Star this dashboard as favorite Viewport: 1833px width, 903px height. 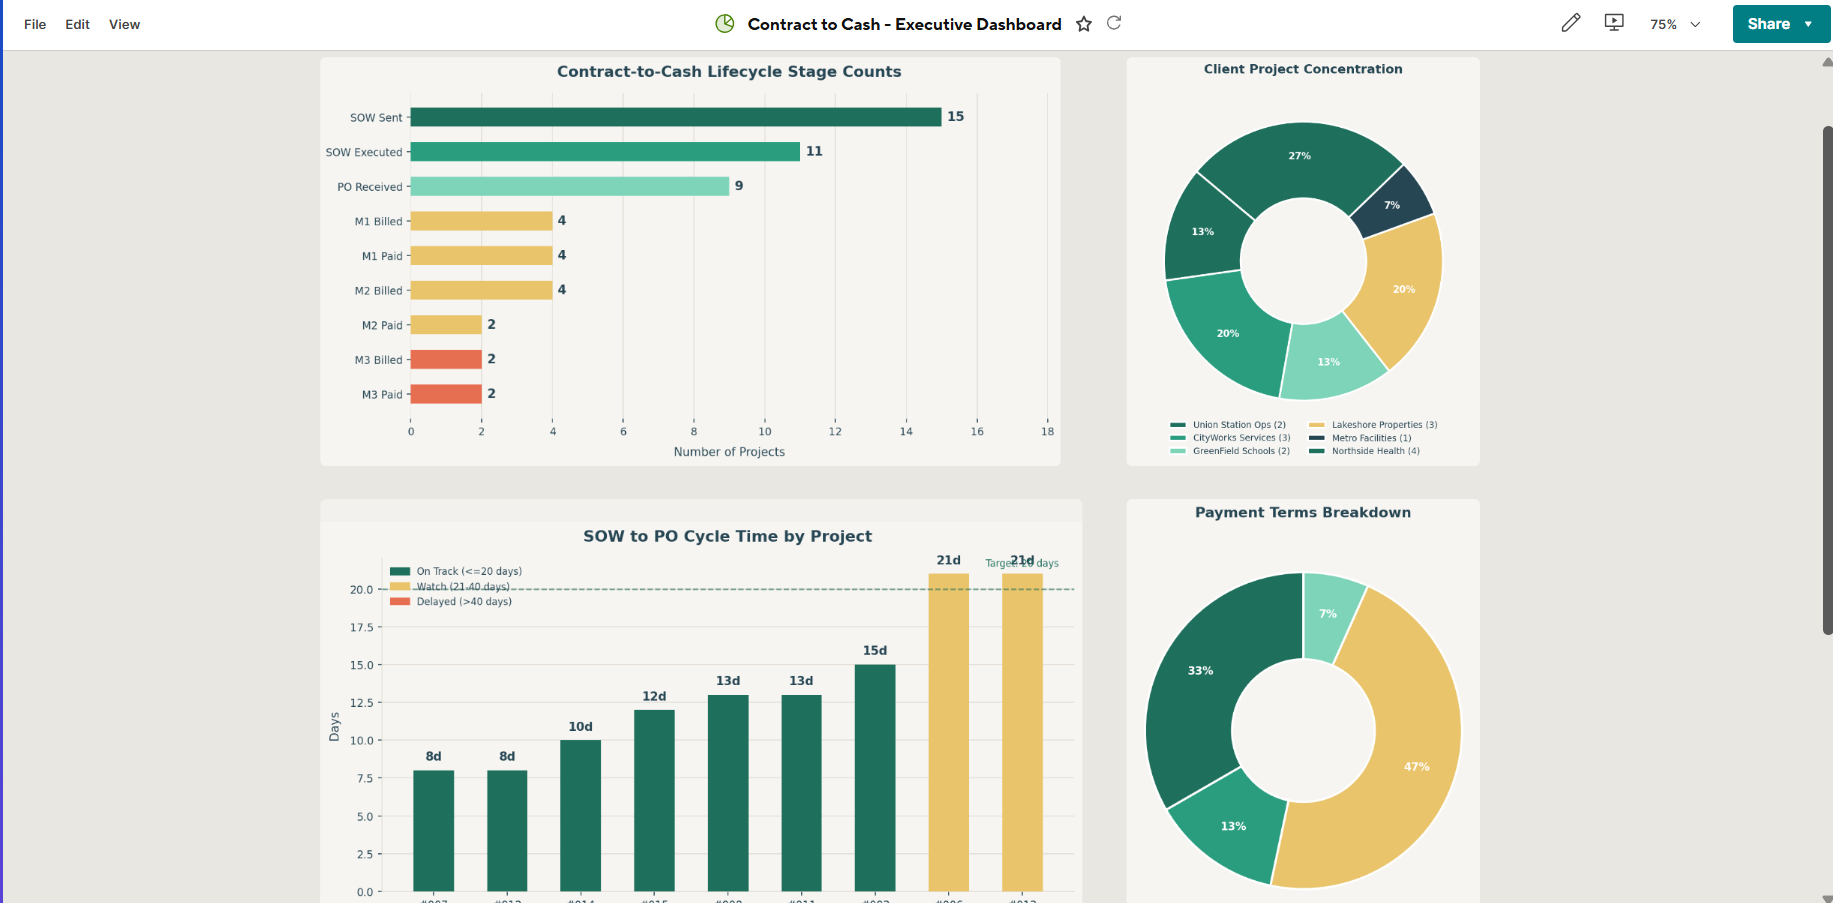[x=1084, y=23]
